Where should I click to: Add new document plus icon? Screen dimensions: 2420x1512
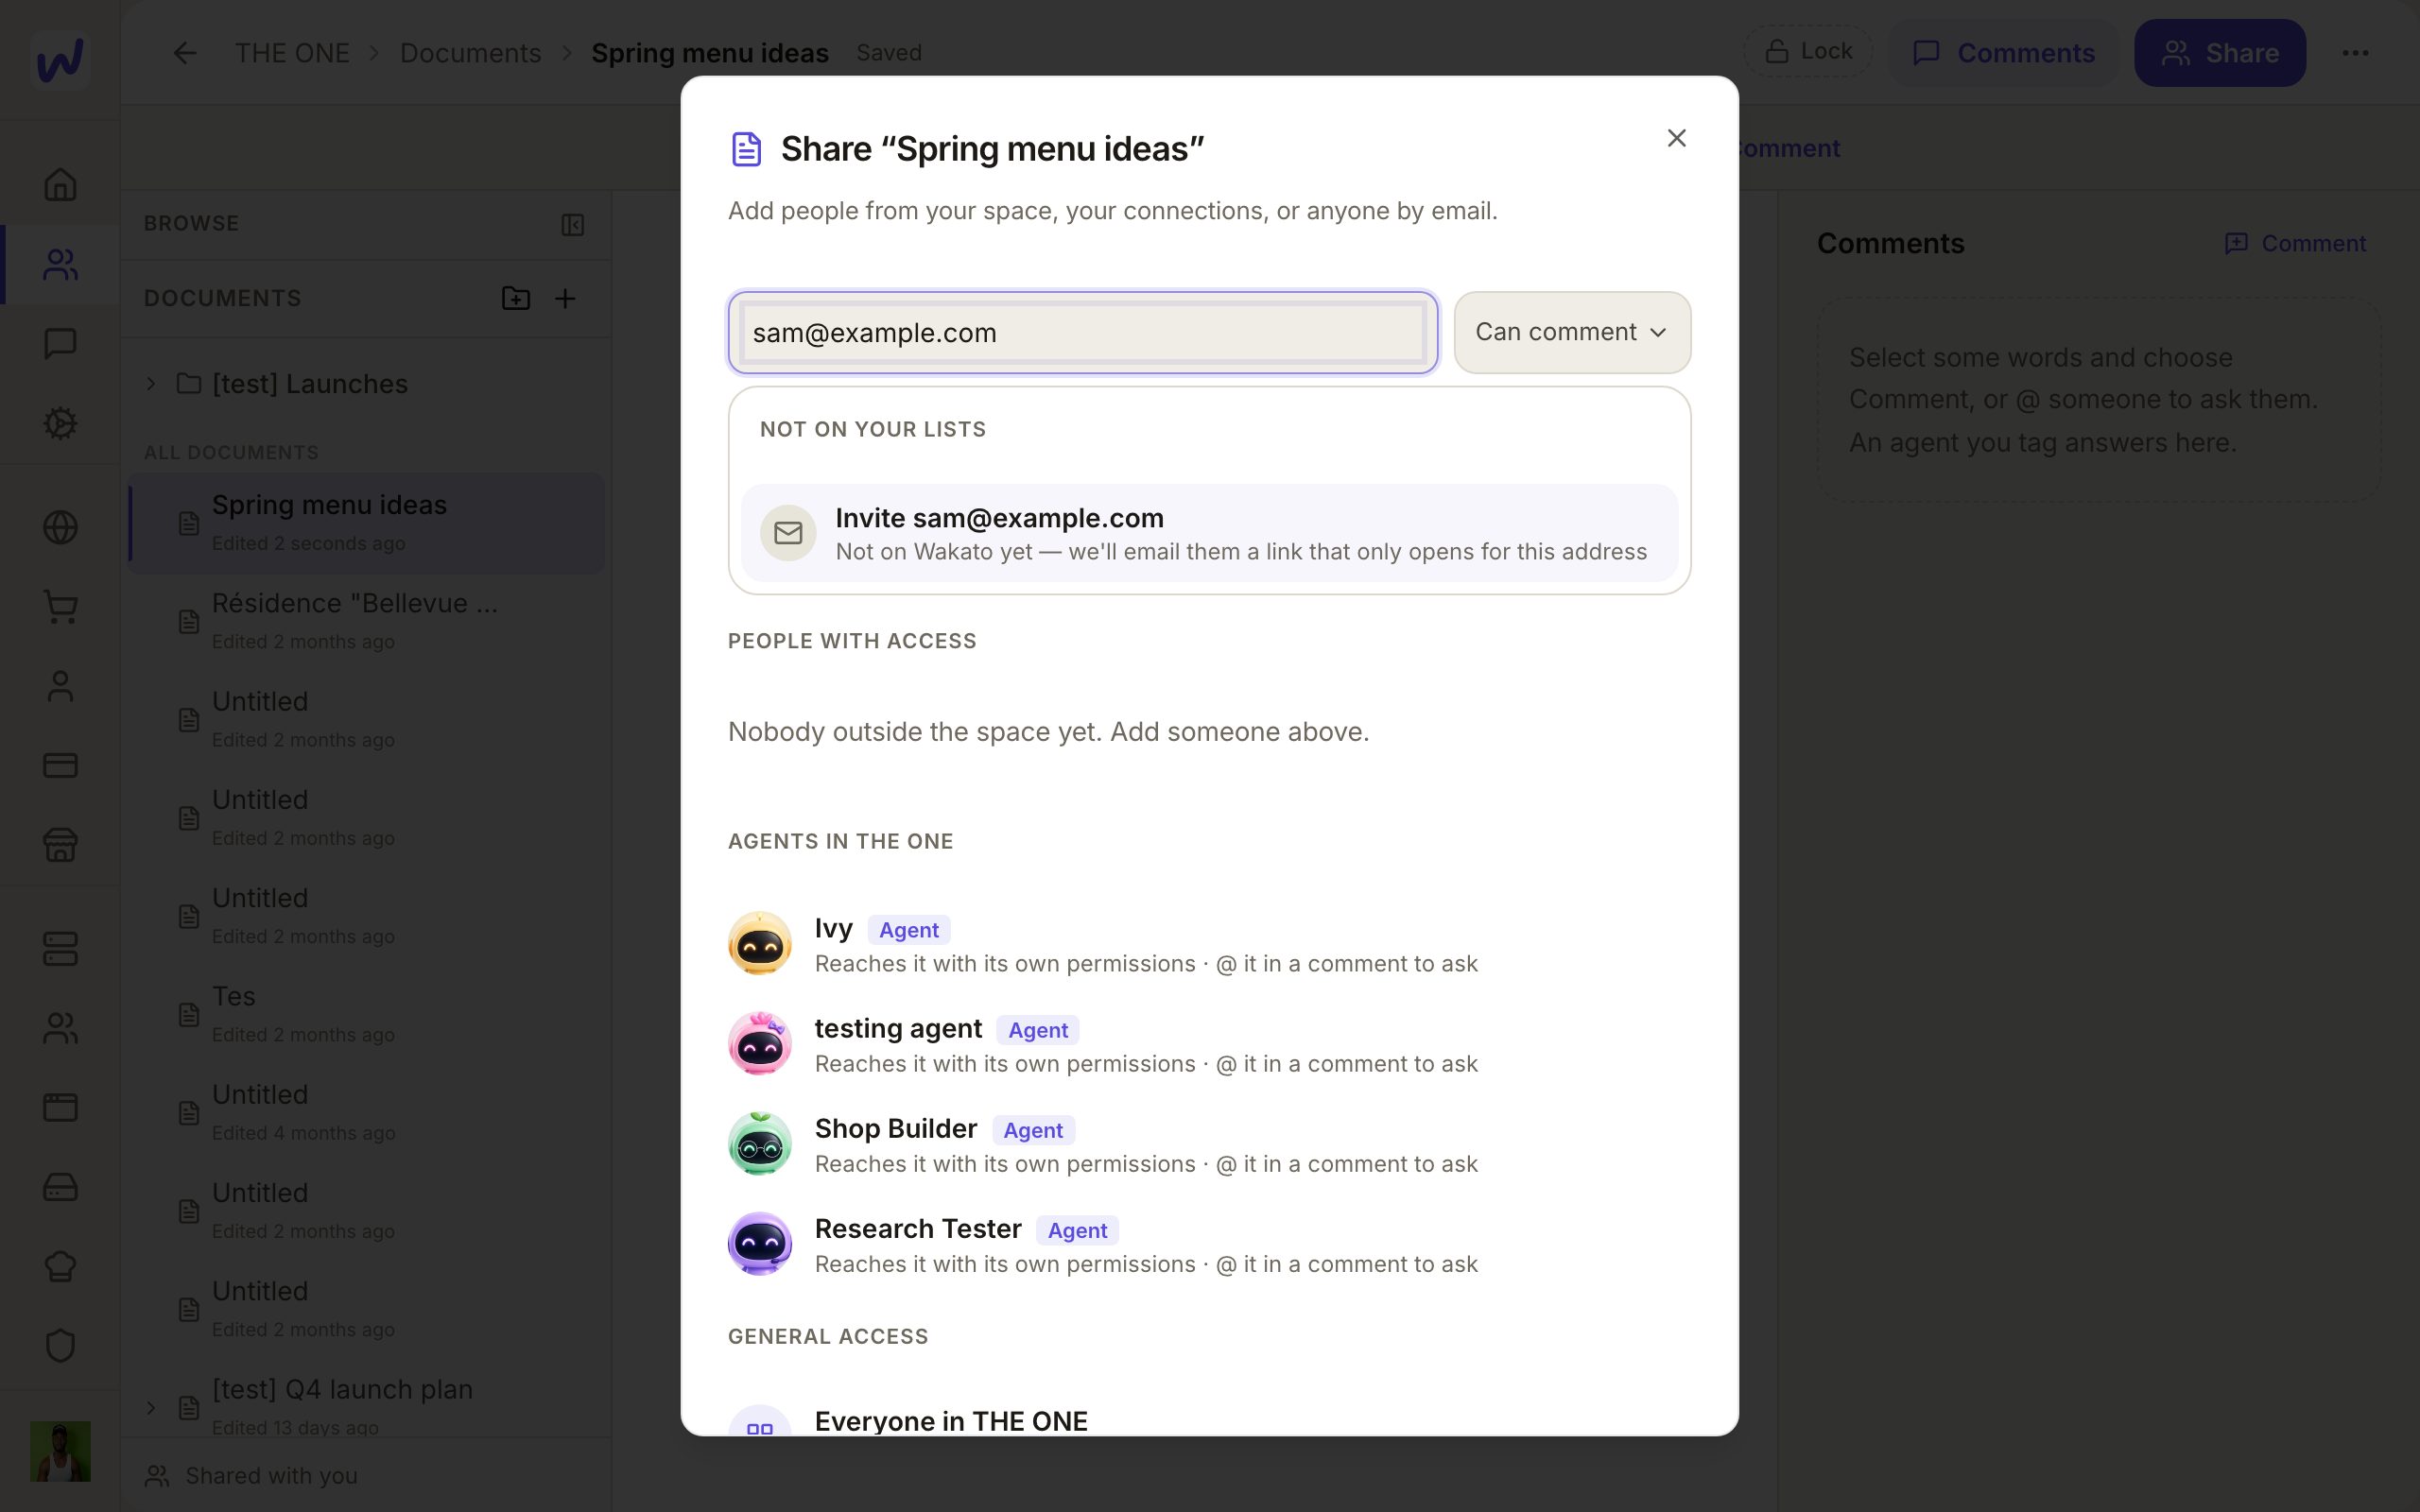click(565, 298)
